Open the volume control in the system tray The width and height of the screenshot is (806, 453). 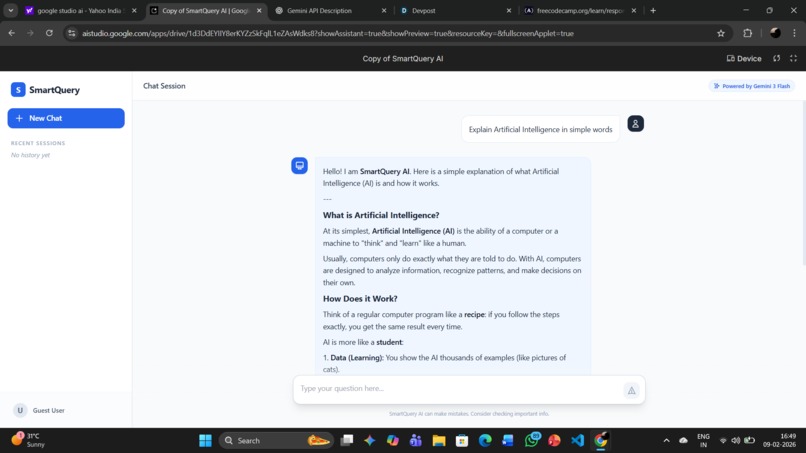click(736, 441)
